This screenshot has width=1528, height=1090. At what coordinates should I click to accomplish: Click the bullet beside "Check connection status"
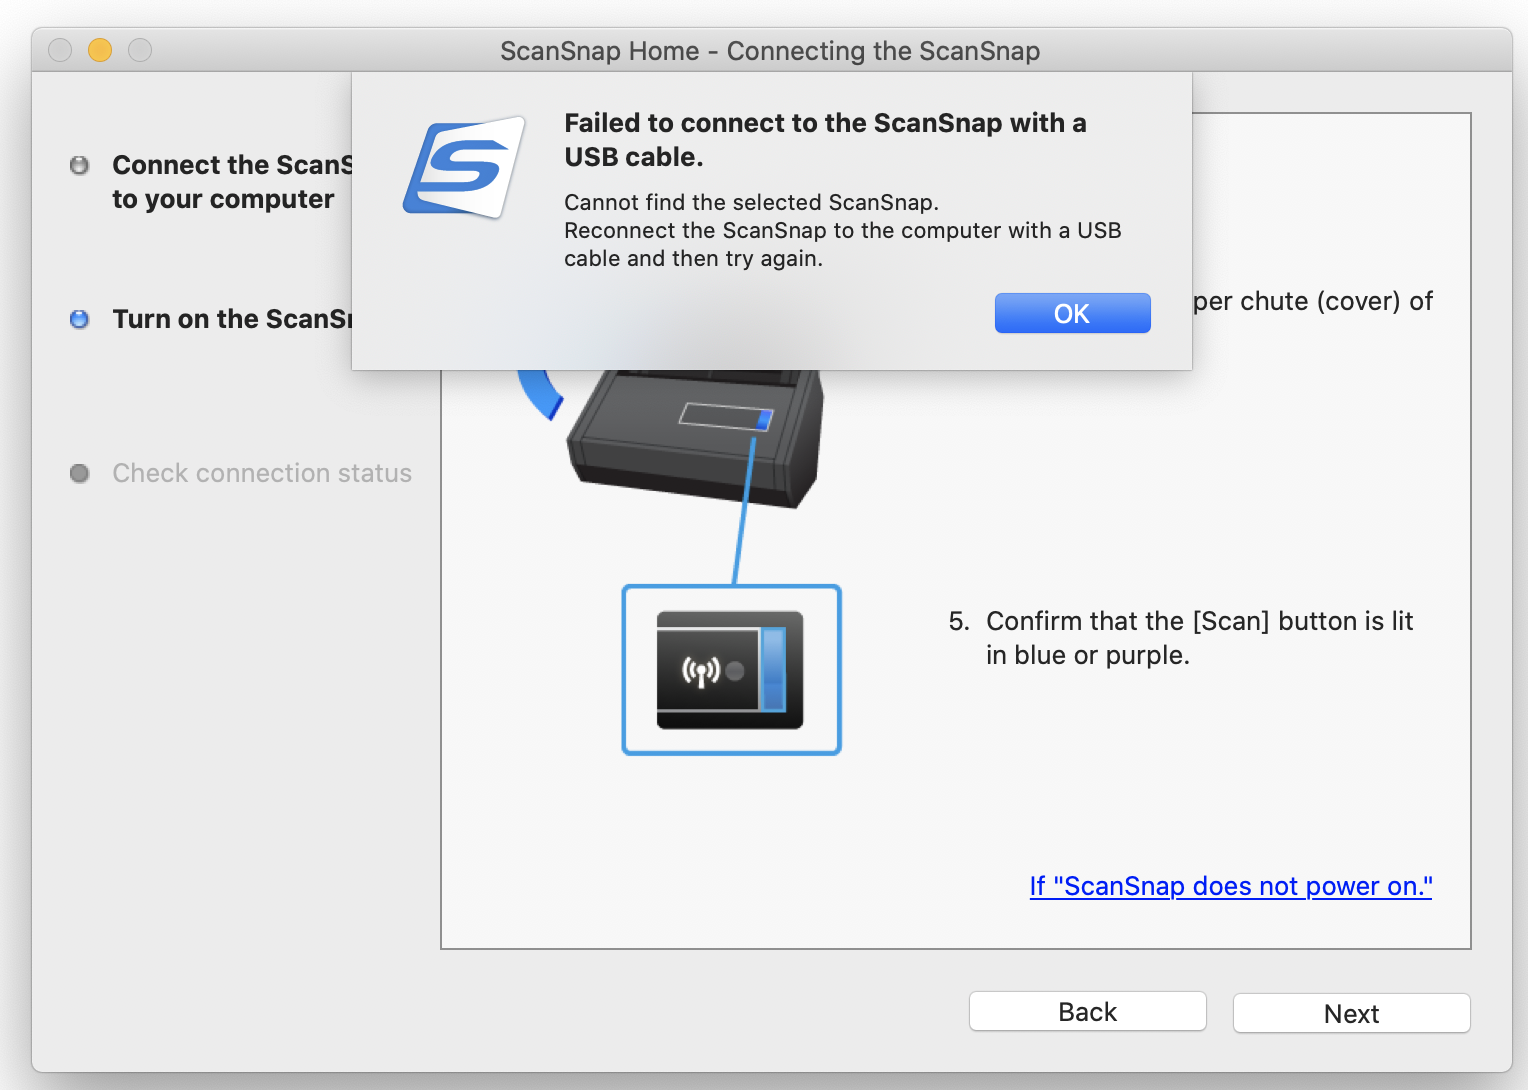click(80, 473)
